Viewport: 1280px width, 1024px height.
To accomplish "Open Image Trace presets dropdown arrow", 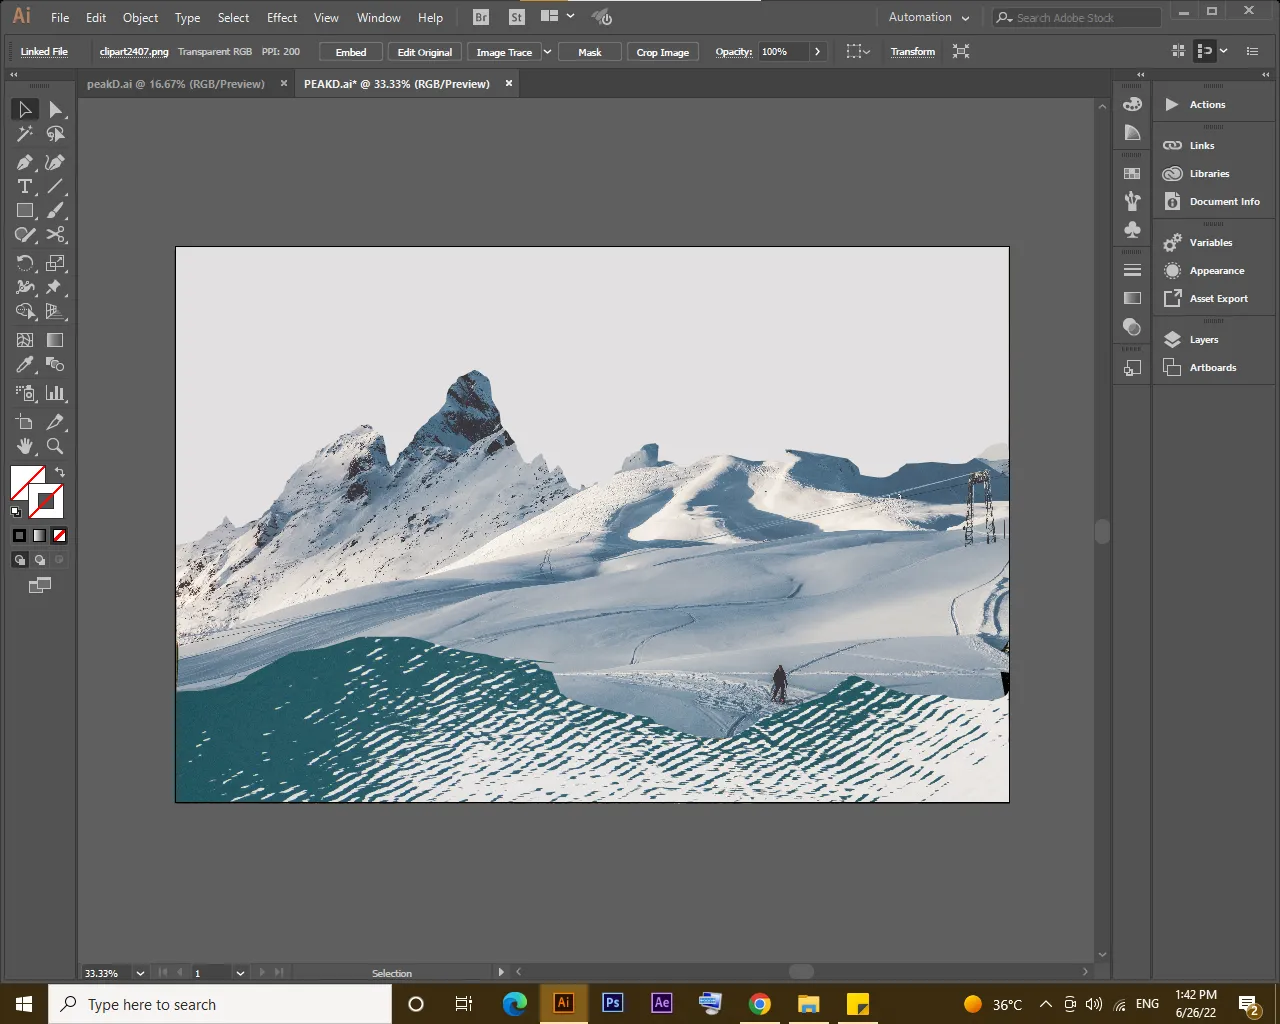I will [547, 52].
